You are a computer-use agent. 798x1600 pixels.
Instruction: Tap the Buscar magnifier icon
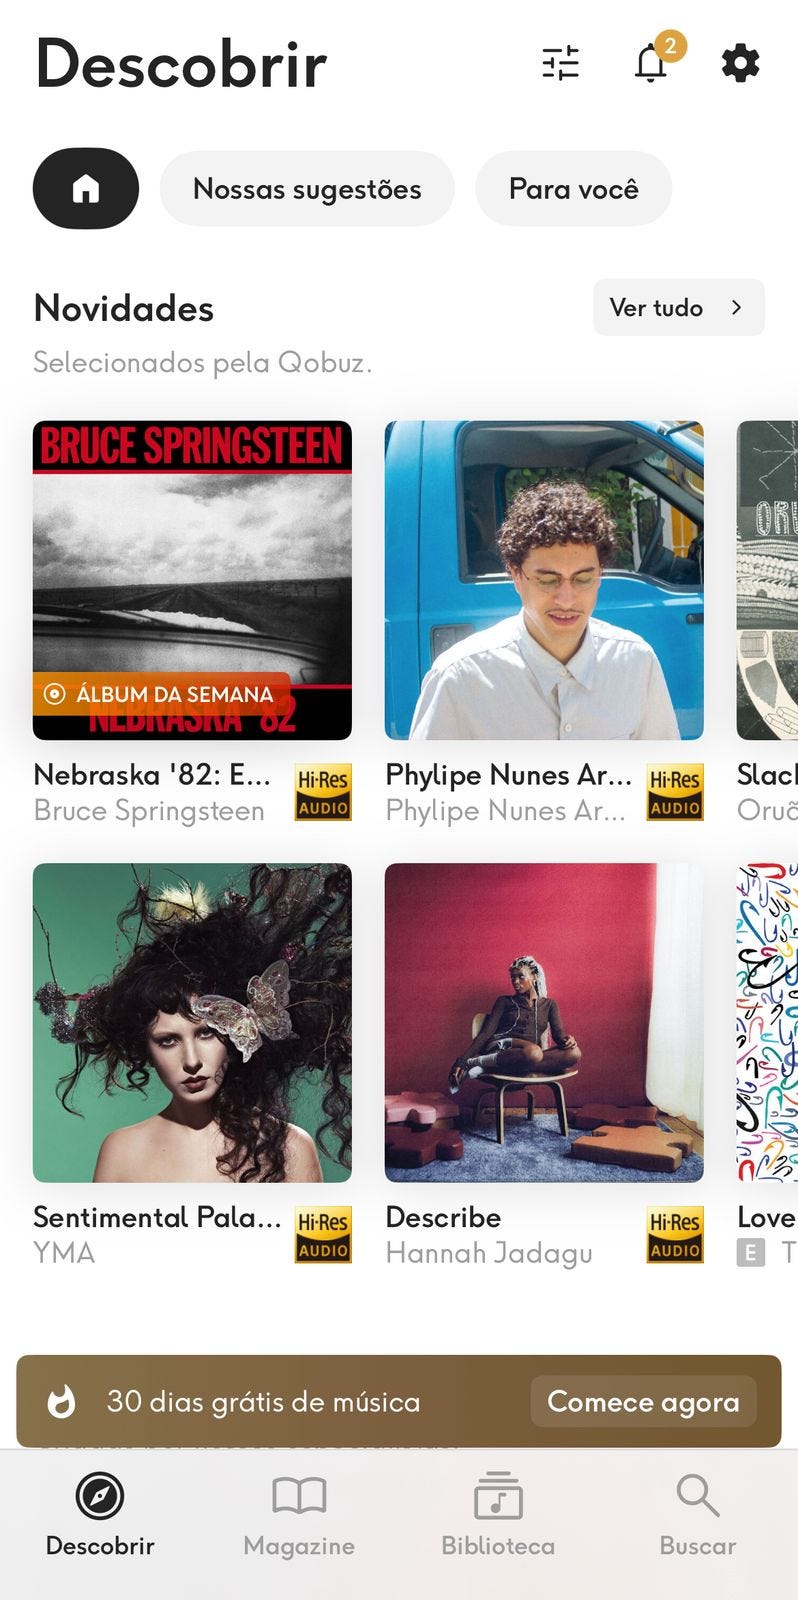[697, 1496]
